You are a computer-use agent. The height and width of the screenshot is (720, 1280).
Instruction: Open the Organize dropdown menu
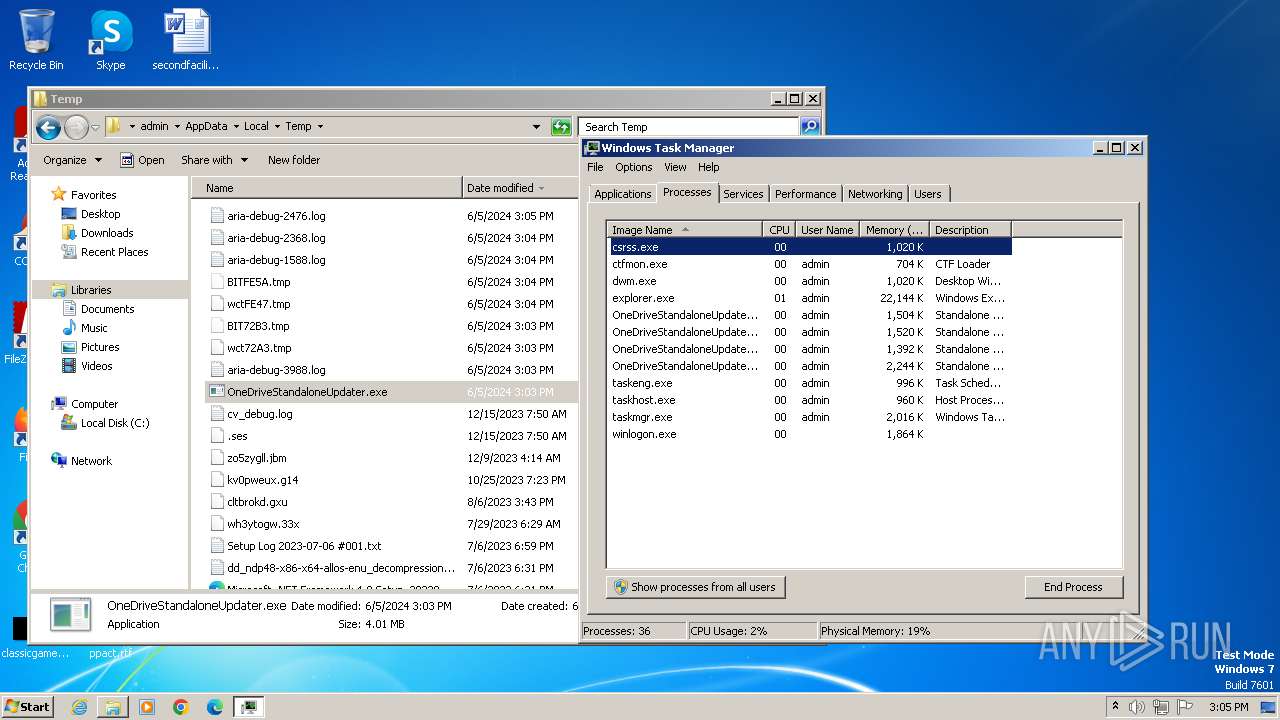[x=72, y=160]
